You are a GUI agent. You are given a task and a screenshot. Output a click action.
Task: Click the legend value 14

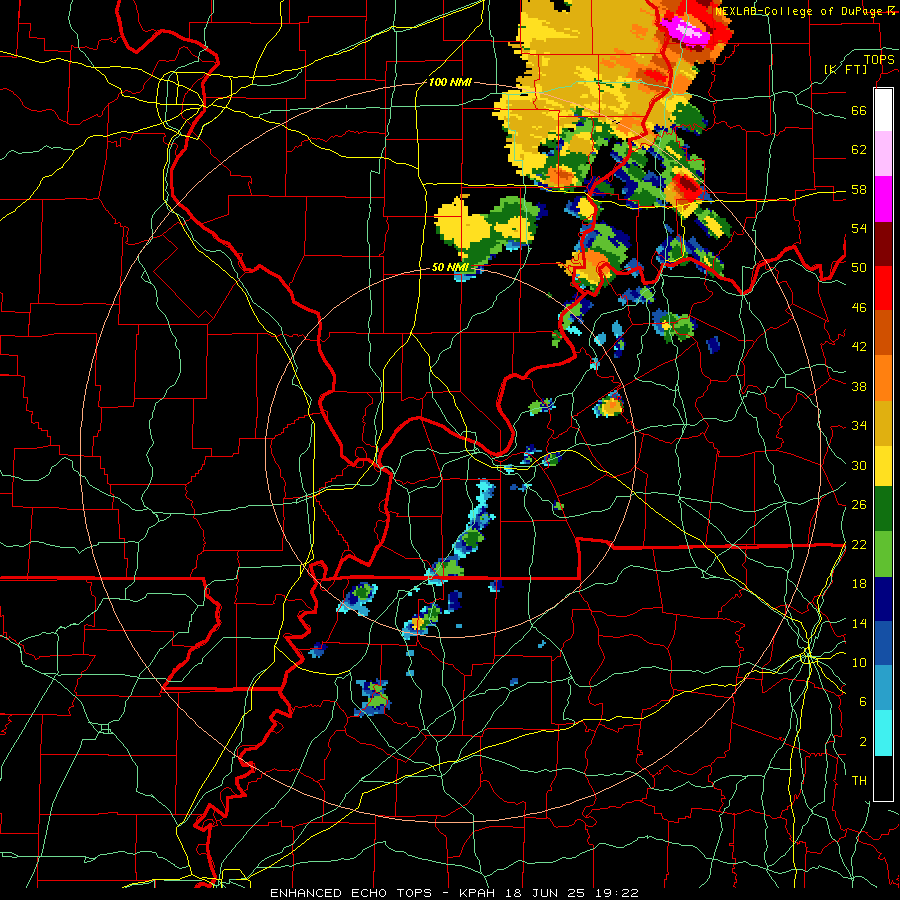[x=859, y=623]
